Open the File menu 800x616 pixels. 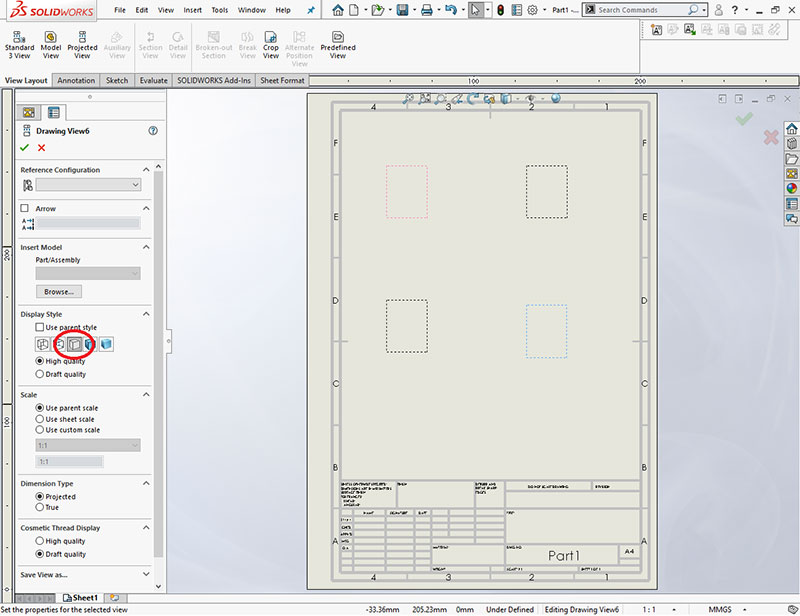(120, 10)
